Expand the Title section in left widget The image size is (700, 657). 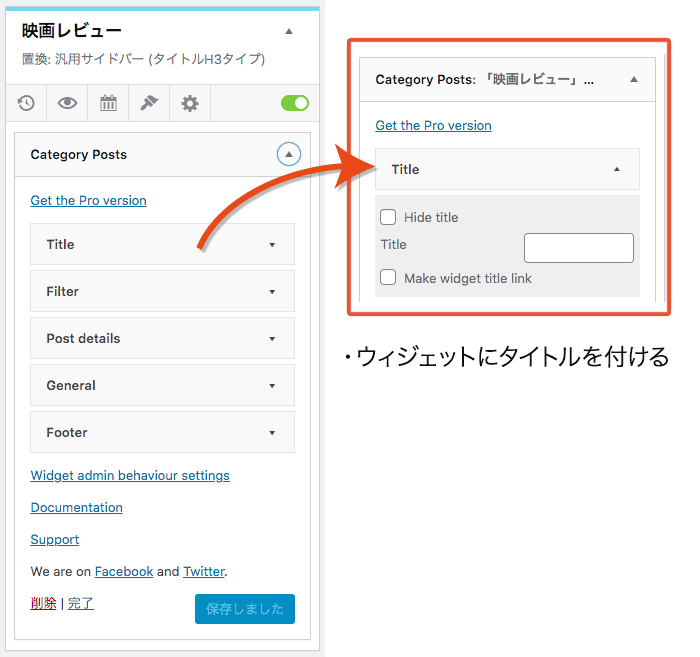(162, 244)
